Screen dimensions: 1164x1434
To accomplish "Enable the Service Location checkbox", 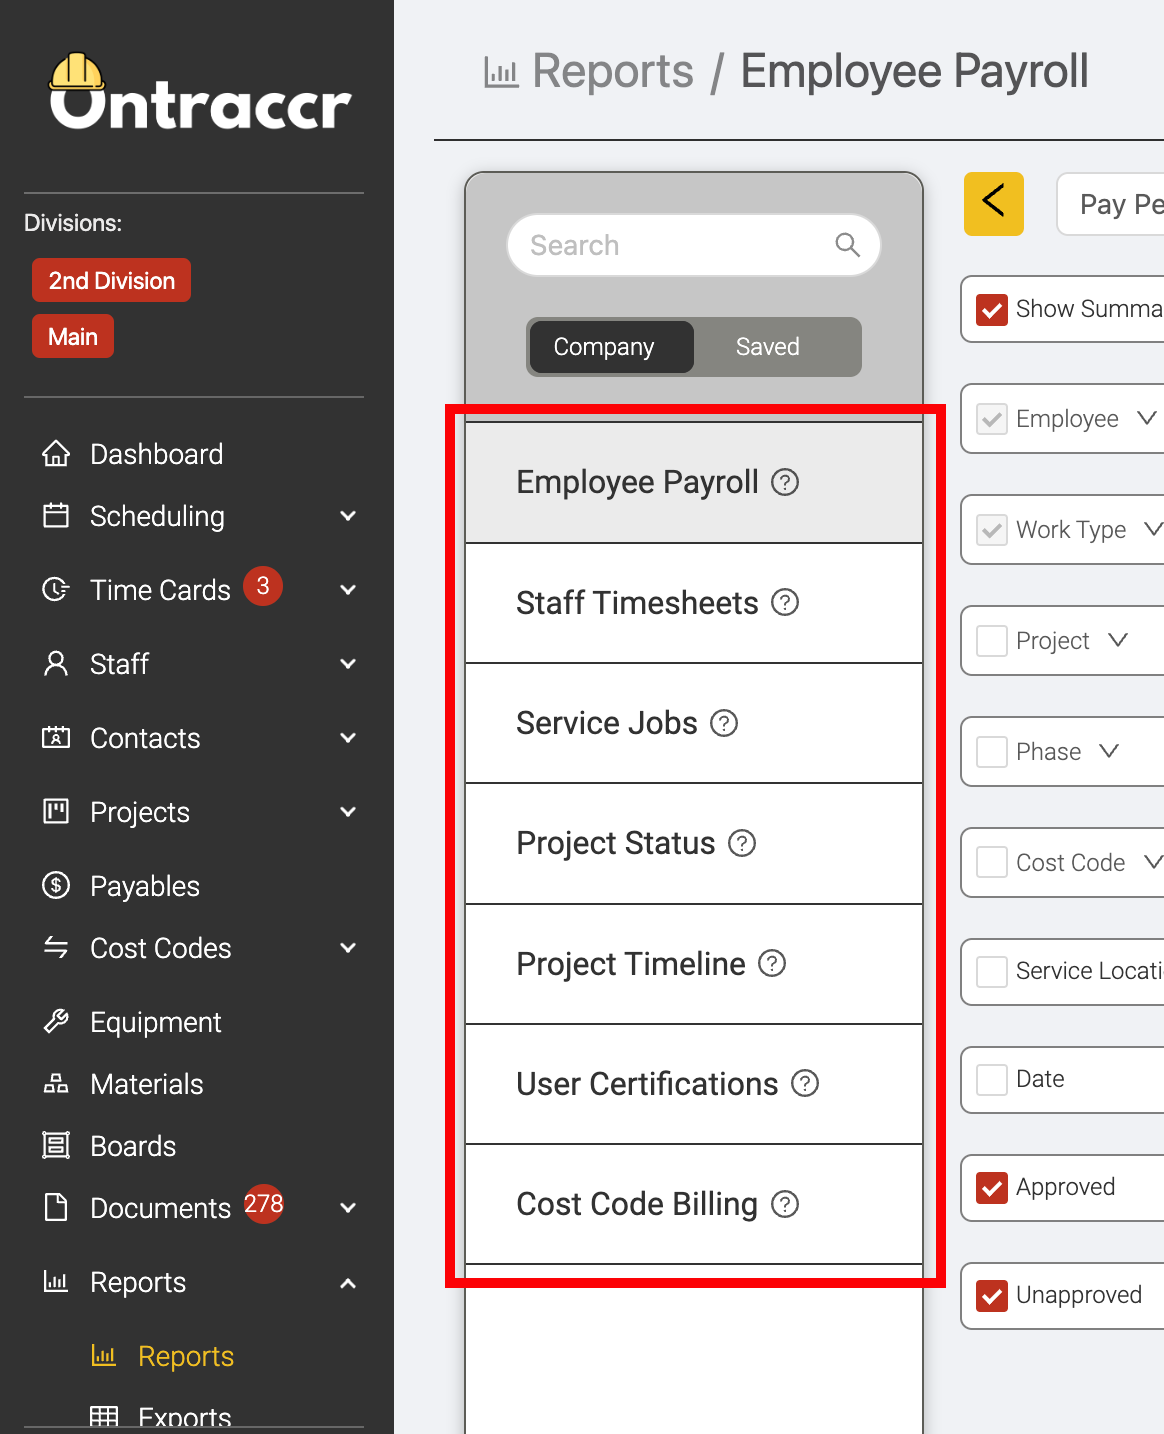I will [x=992, y=972].
